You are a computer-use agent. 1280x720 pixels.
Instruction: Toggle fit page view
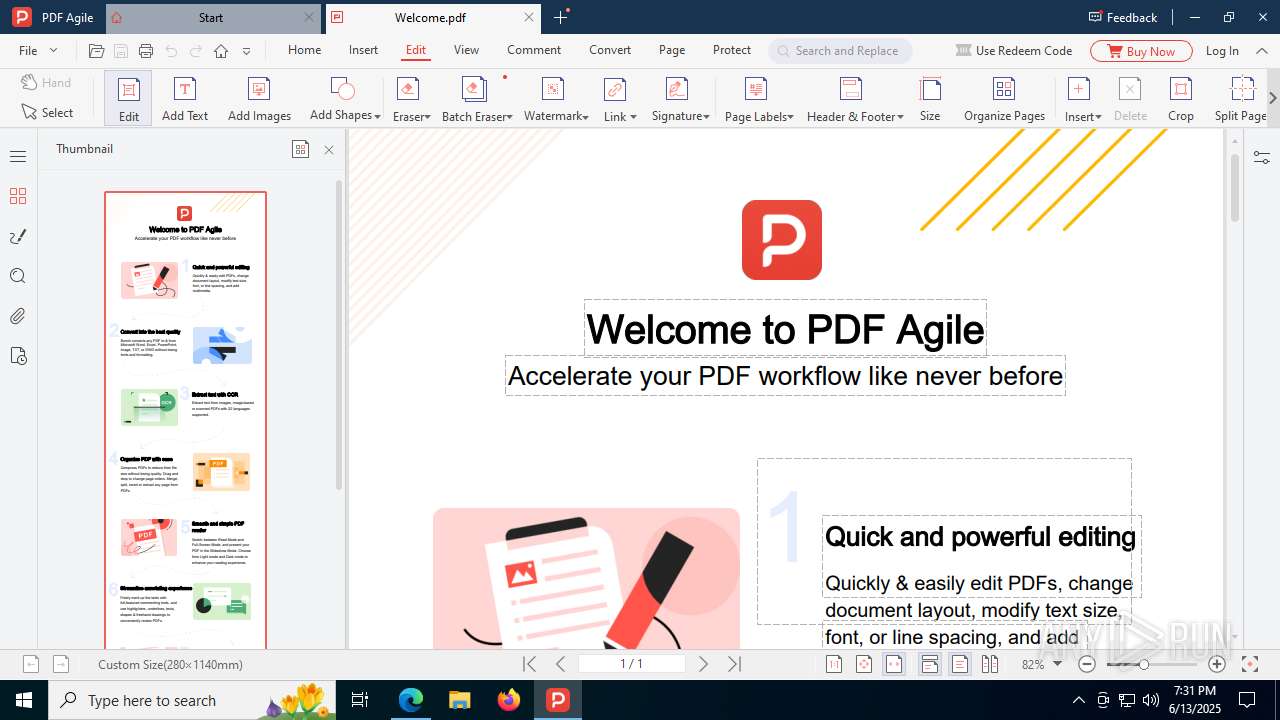[864, 664]
